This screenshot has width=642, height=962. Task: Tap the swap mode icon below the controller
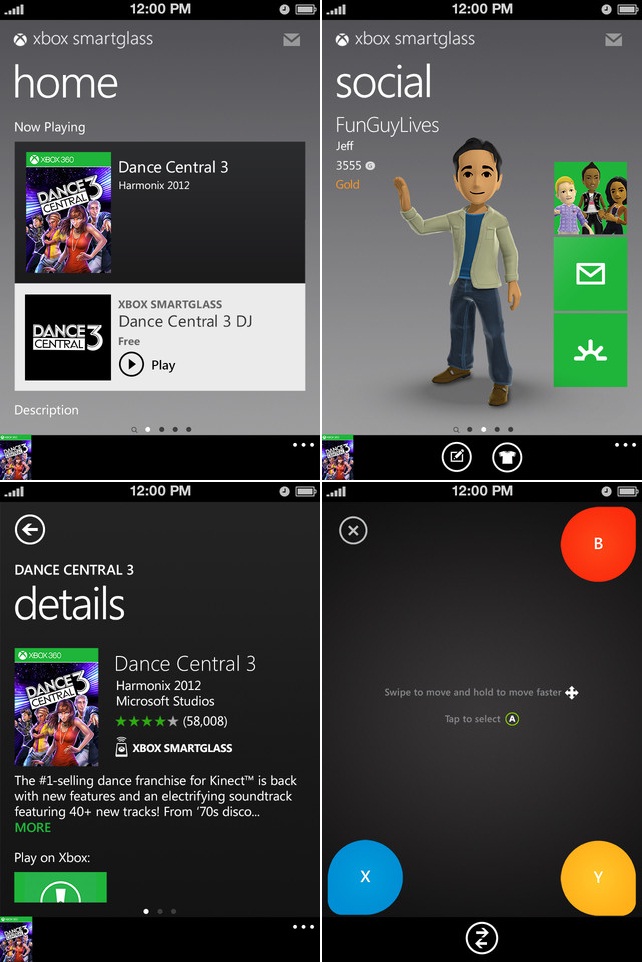[482, 938]
